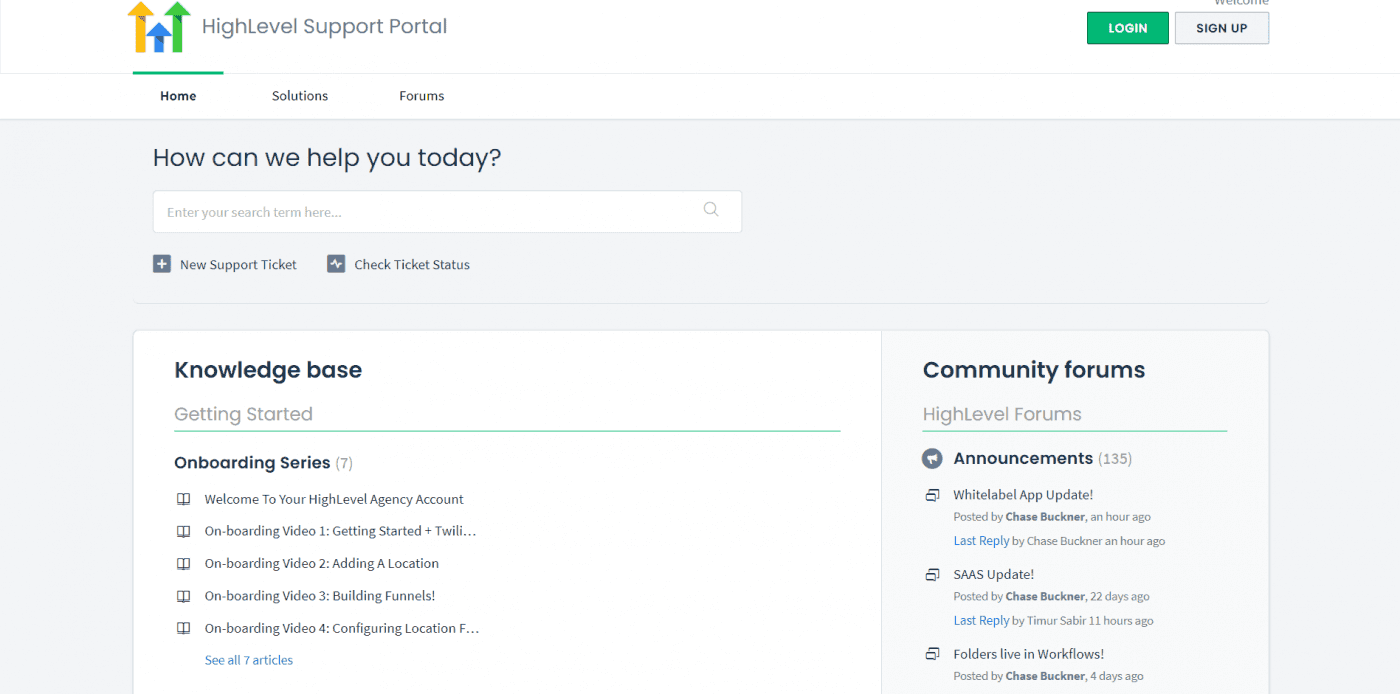The image size is (1400, 694).
Task: Open the SAAS Update! topic
Action: 994,575
